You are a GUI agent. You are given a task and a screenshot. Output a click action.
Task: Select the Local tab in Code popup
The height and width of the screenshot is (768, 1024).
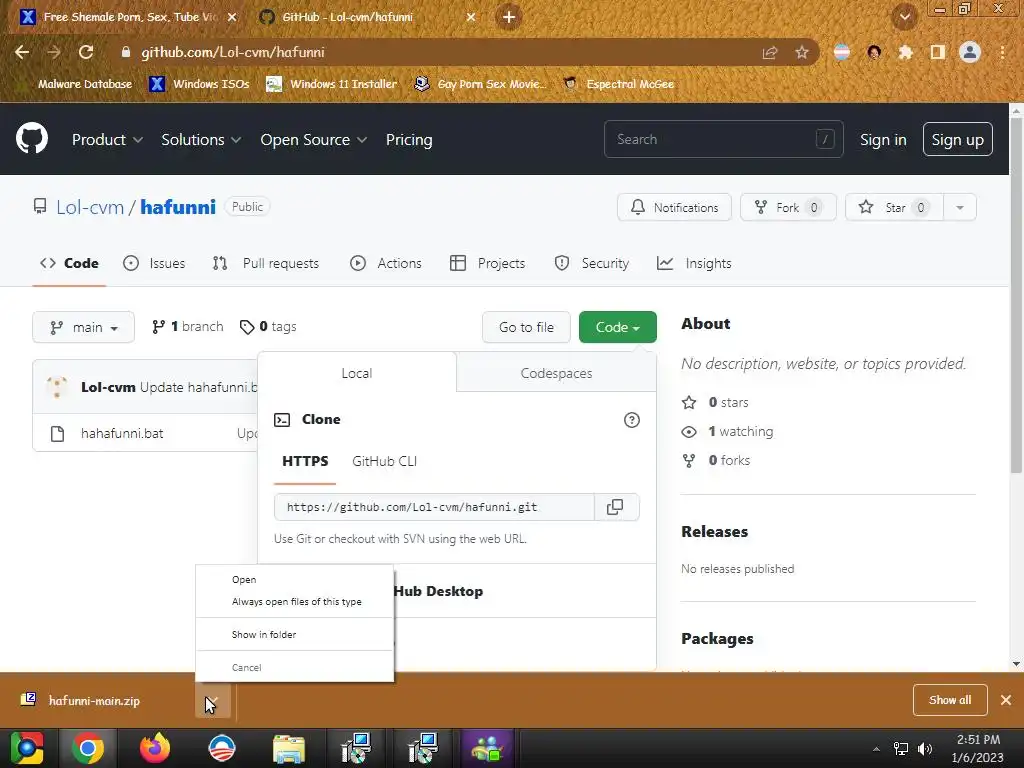point(357,373)
